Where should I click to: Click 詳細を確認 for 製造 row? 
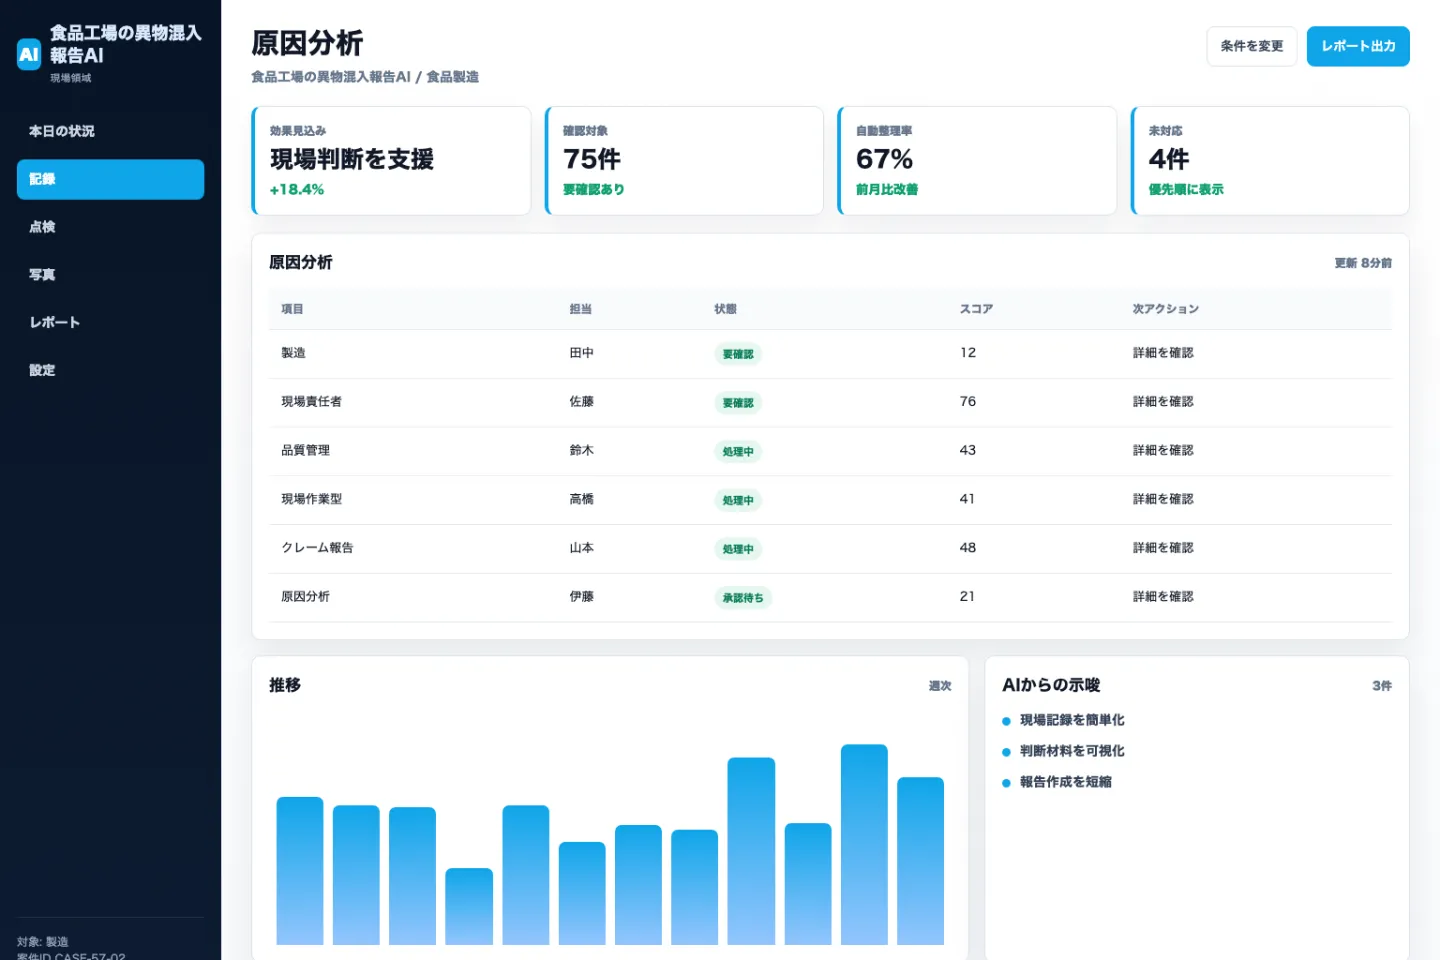[x=1163, y=353]
